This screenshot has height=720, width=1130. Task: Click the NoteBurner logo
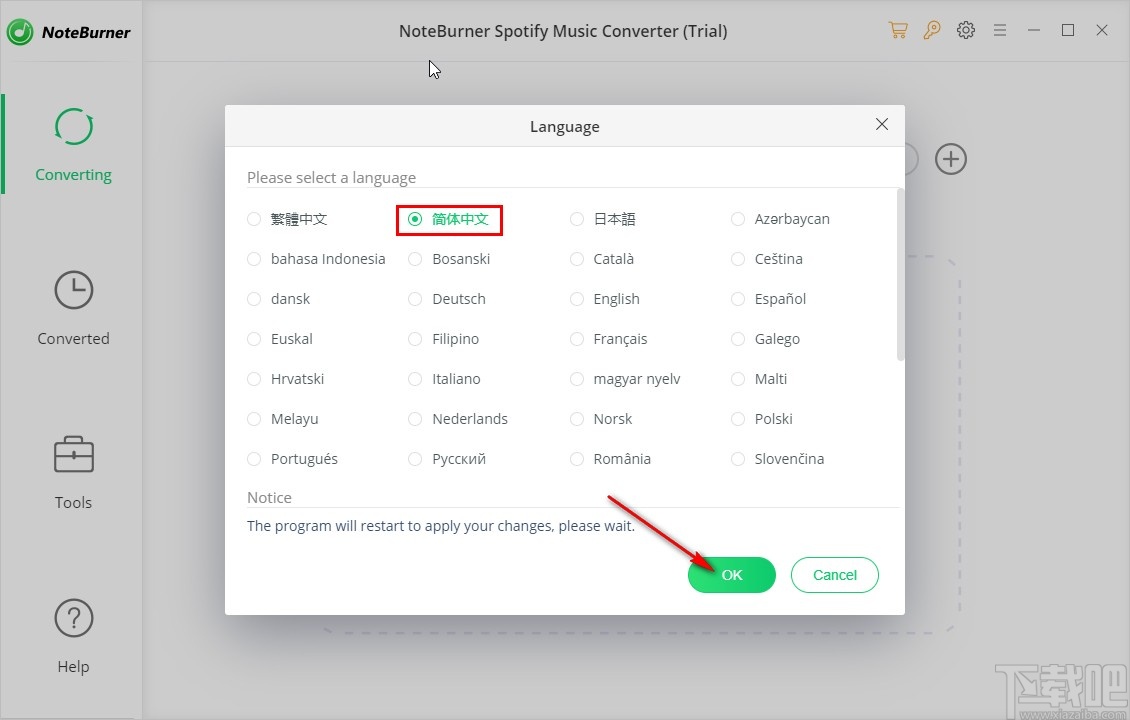tap(70, 31)
